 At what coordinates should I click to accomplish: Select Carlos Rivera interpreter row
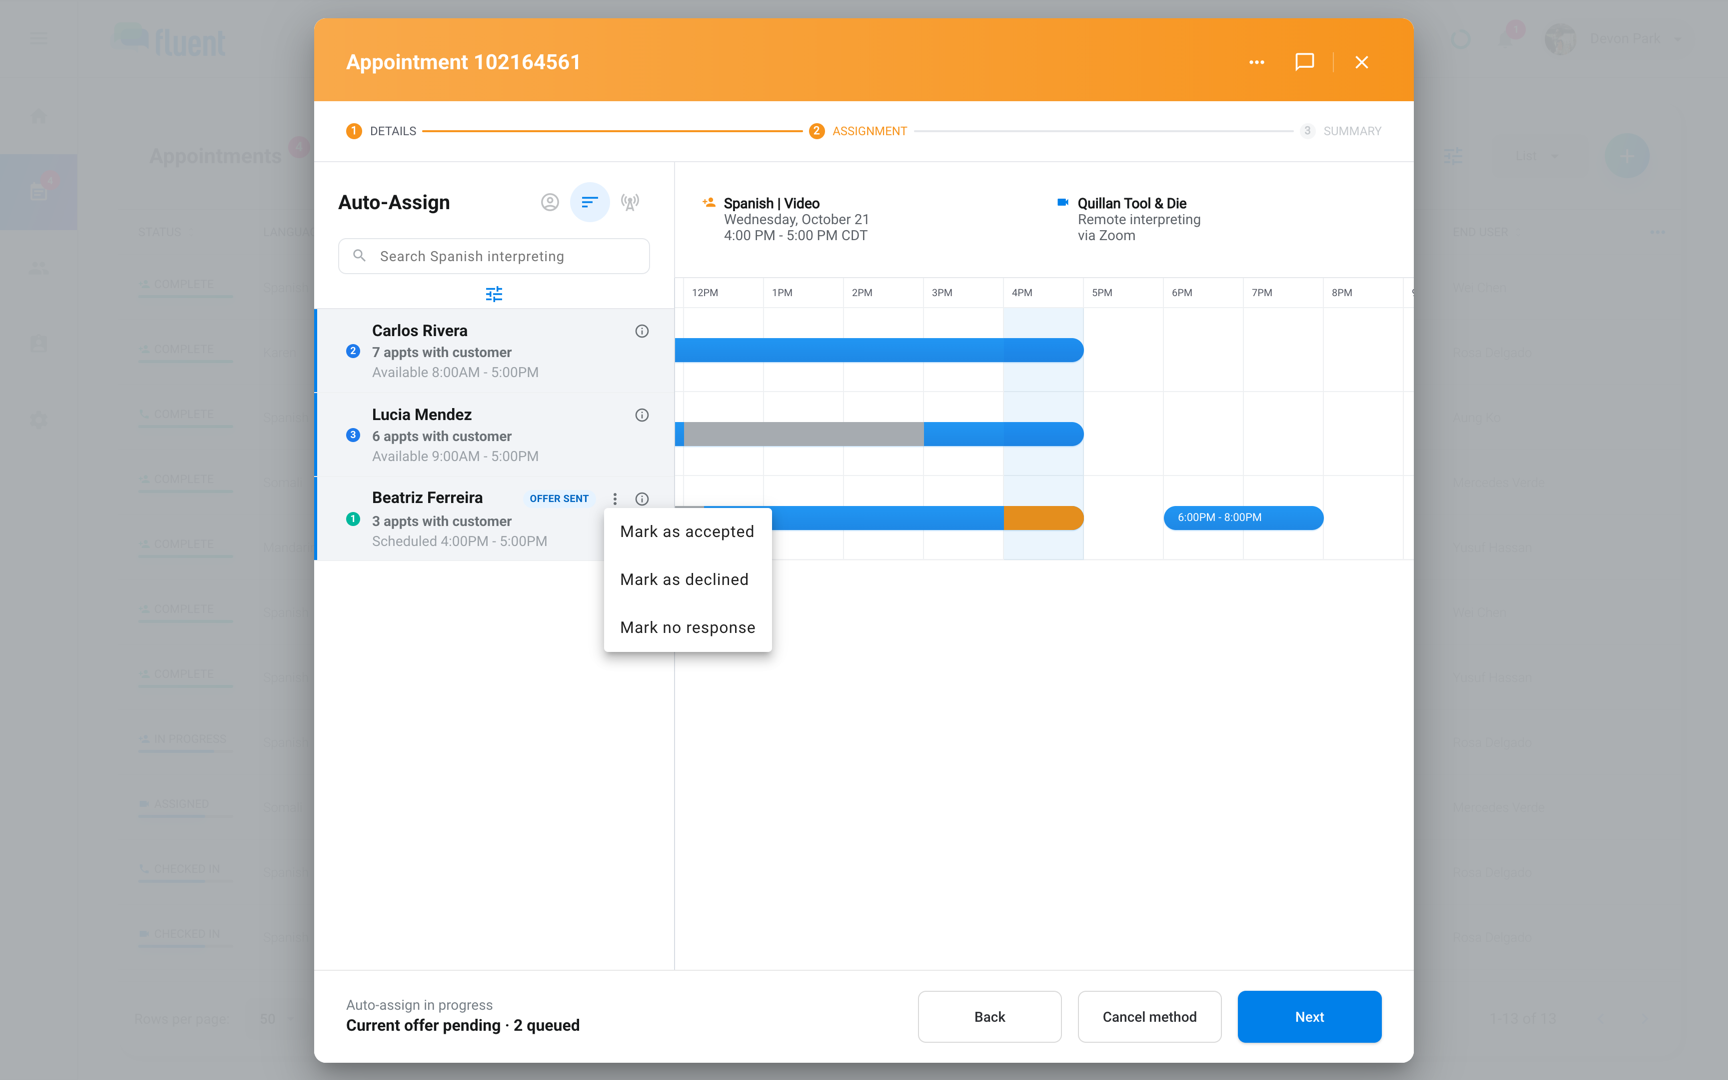(494, 351)
